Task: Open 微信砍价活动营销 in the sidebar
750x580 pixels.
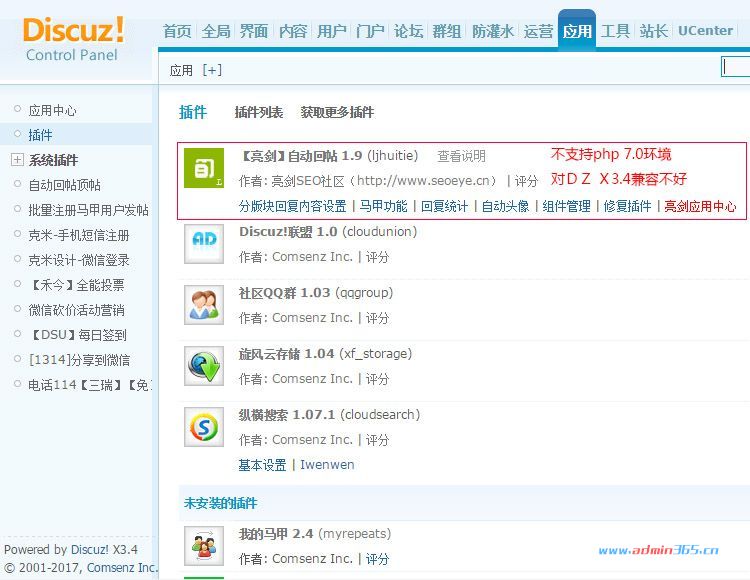Action: [x=77, y=310]
